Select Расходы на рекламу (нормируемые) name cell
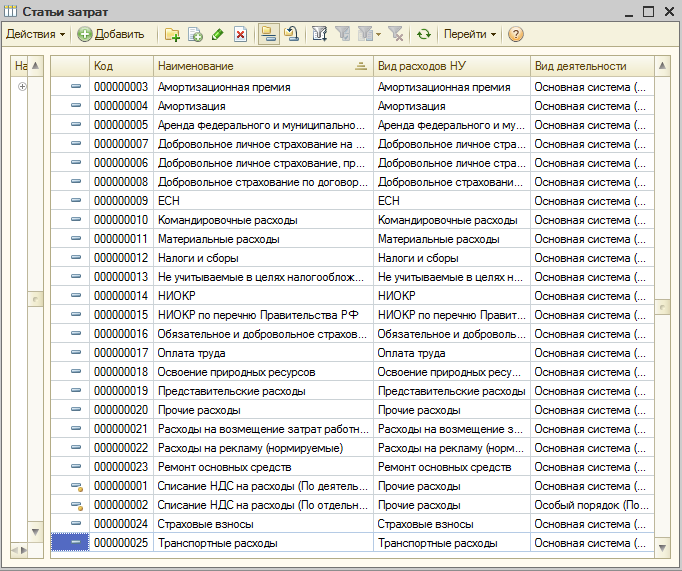 [263, 448]
